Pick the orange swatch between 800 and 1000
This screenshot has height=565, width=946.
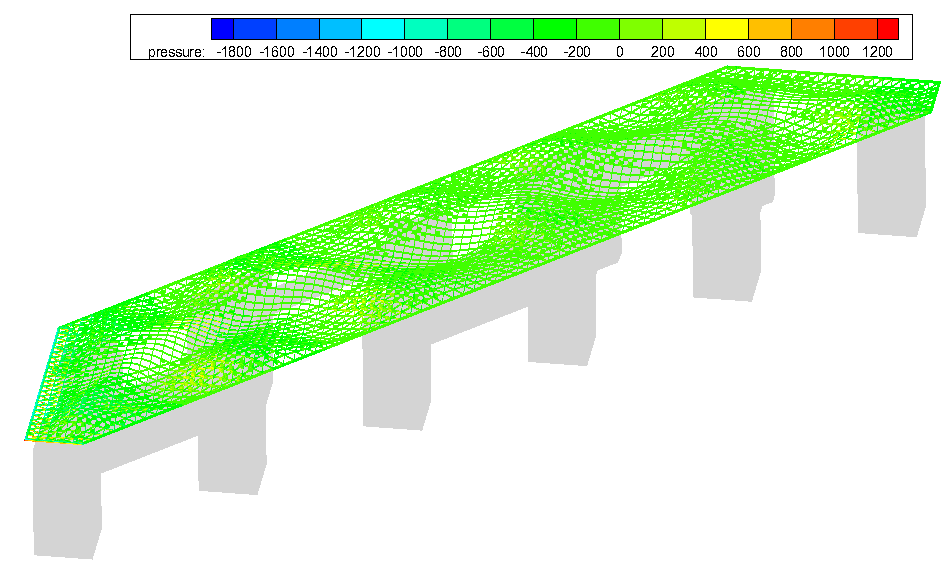coord(813,29)
